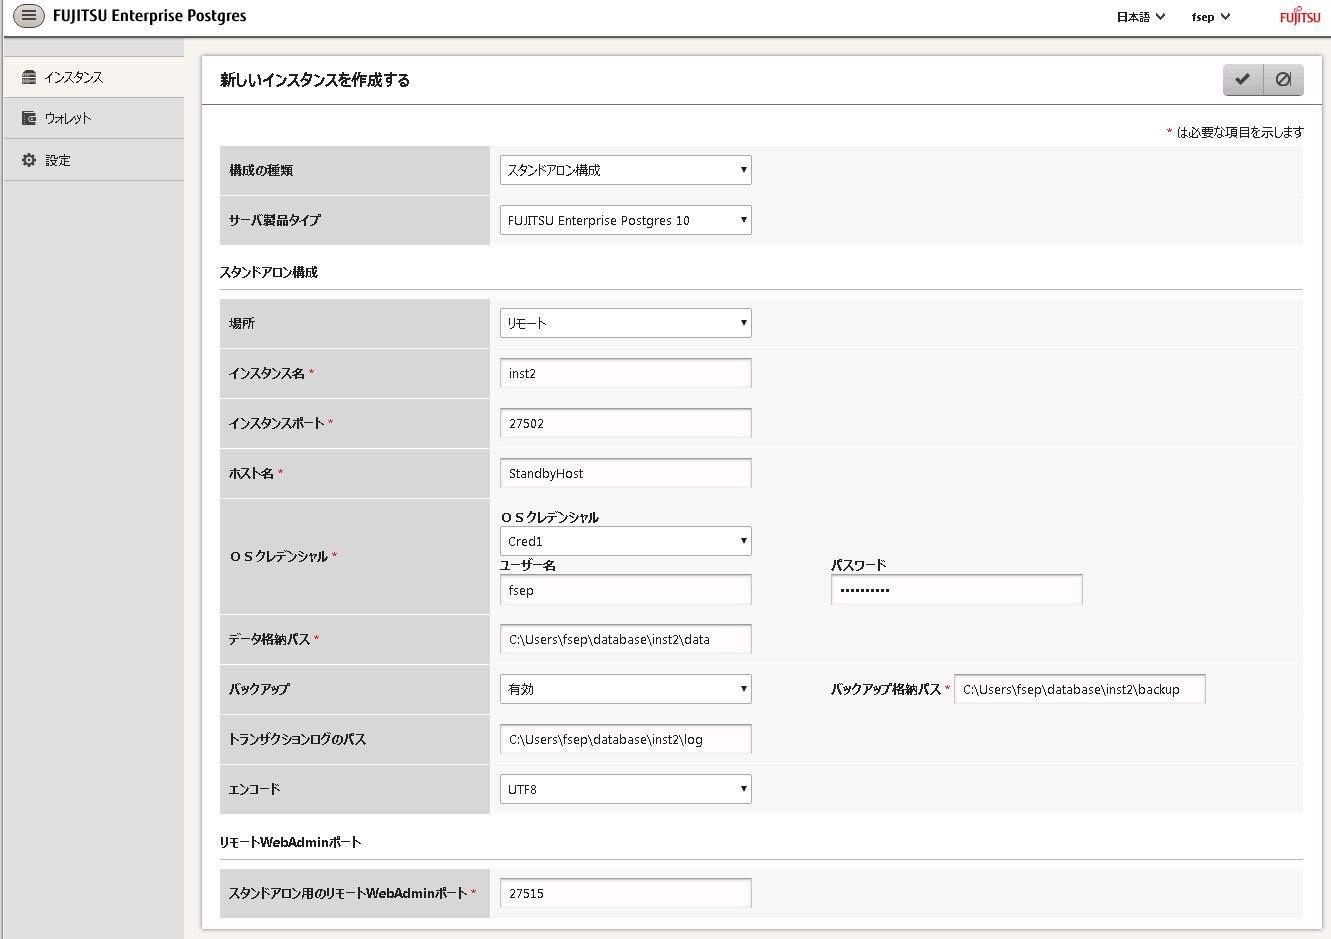Open the インスタンス menu item
The image size is (1331, 939).
click(94, 77)
